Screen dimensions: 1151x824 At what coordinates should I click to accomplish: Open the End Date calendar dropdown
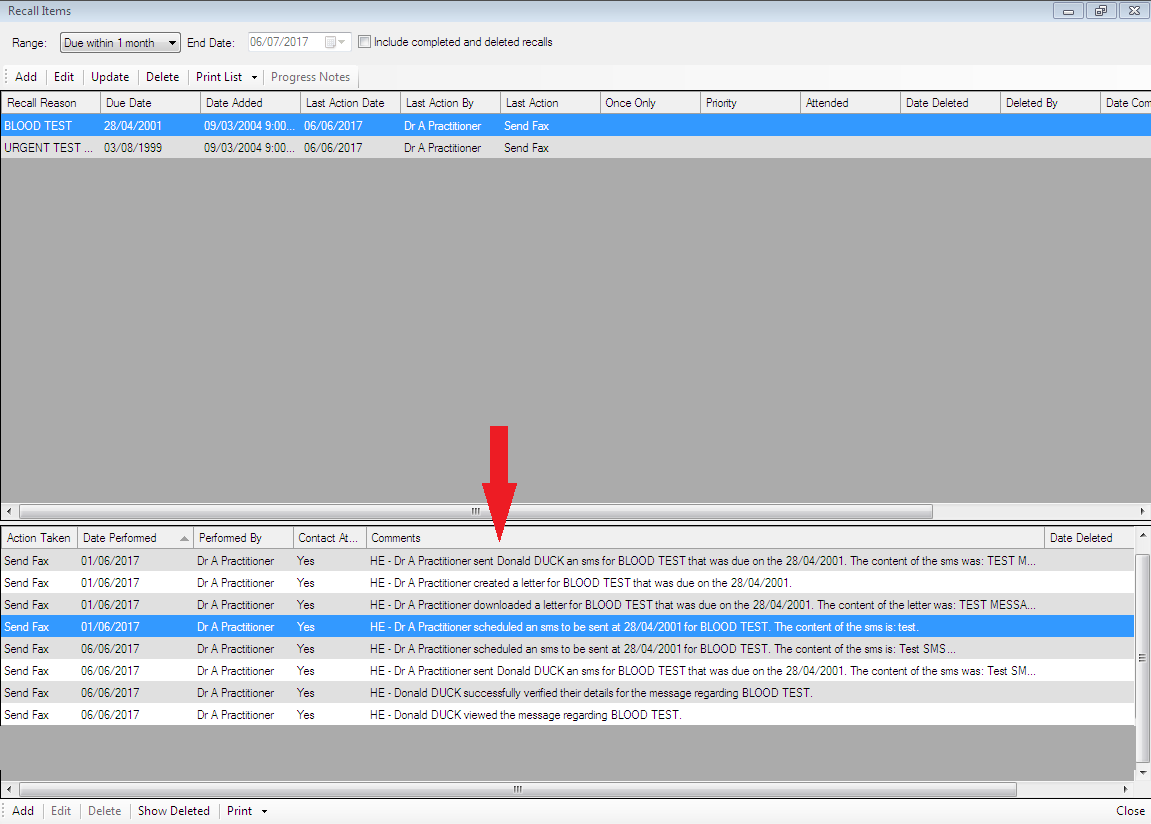(343, 42)
